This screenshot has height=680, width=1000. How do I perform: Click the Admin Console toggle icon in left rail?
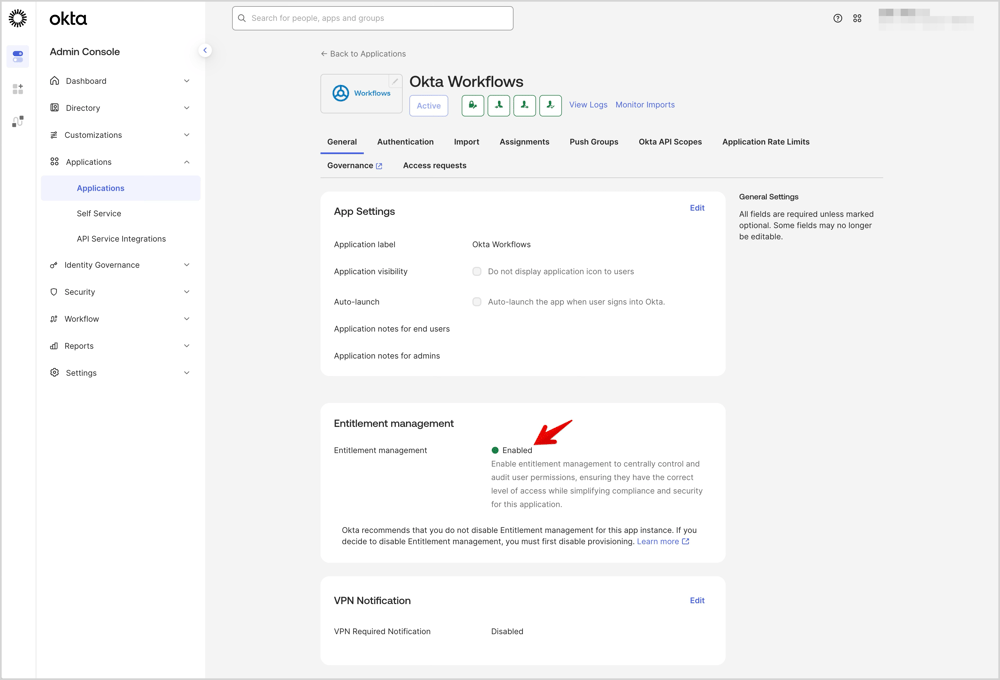(18, 56)
